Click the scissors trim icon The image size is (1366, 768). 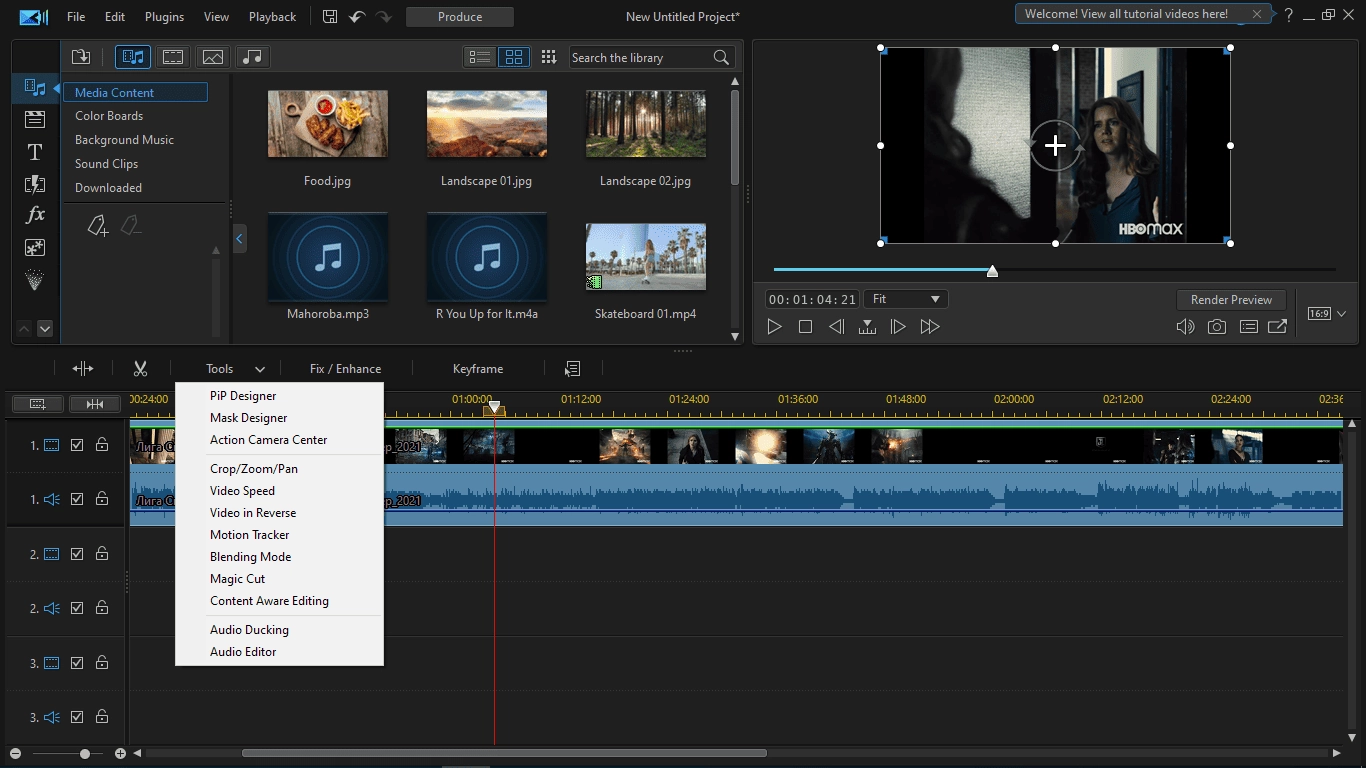[x=140, y=369]
